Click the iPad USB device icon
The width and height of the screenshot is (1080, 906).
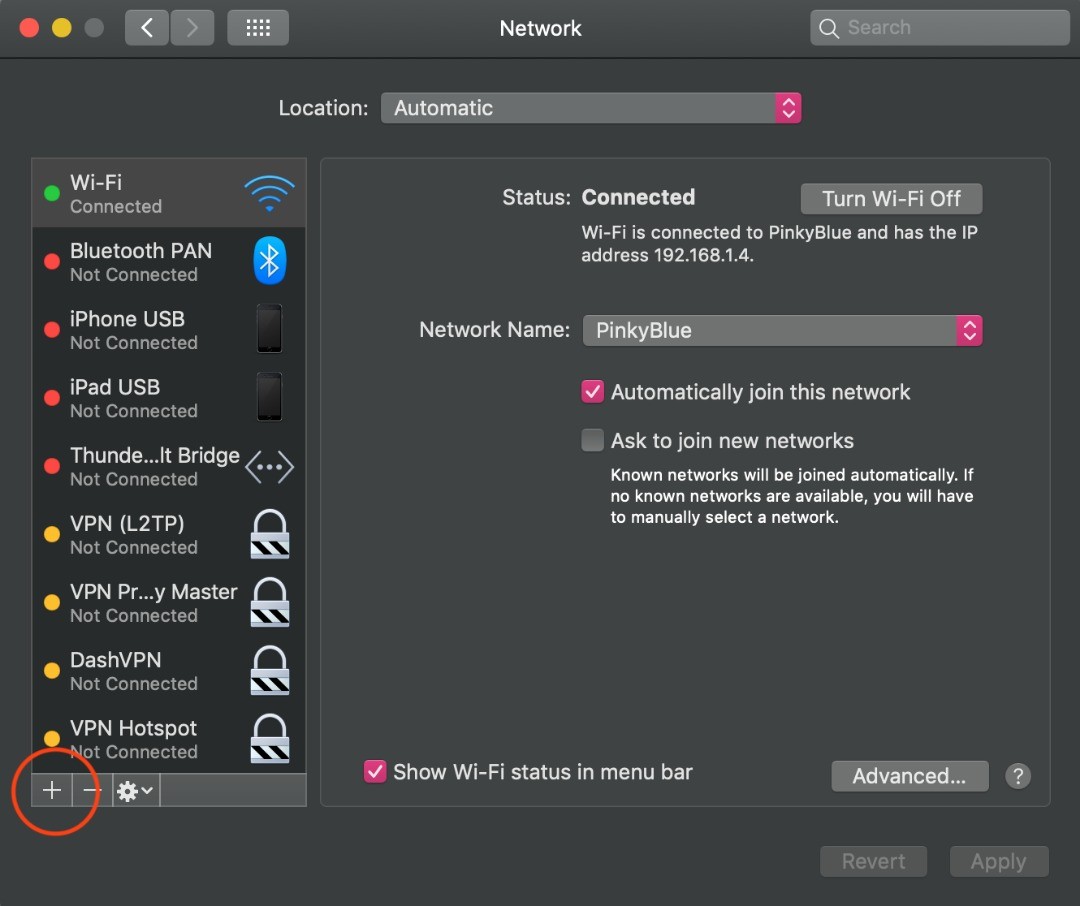(x=268, y=396)
